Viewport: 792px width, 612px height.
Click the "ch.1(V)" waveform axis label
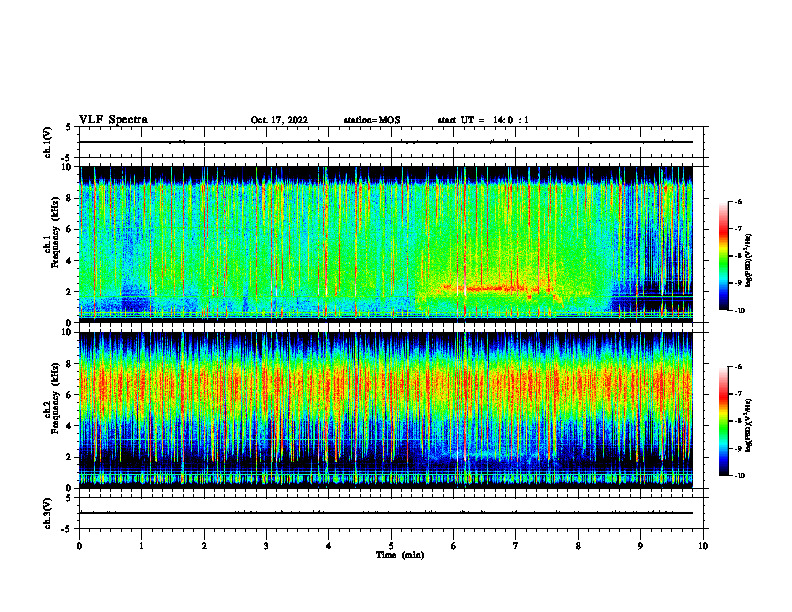[48, 142]
